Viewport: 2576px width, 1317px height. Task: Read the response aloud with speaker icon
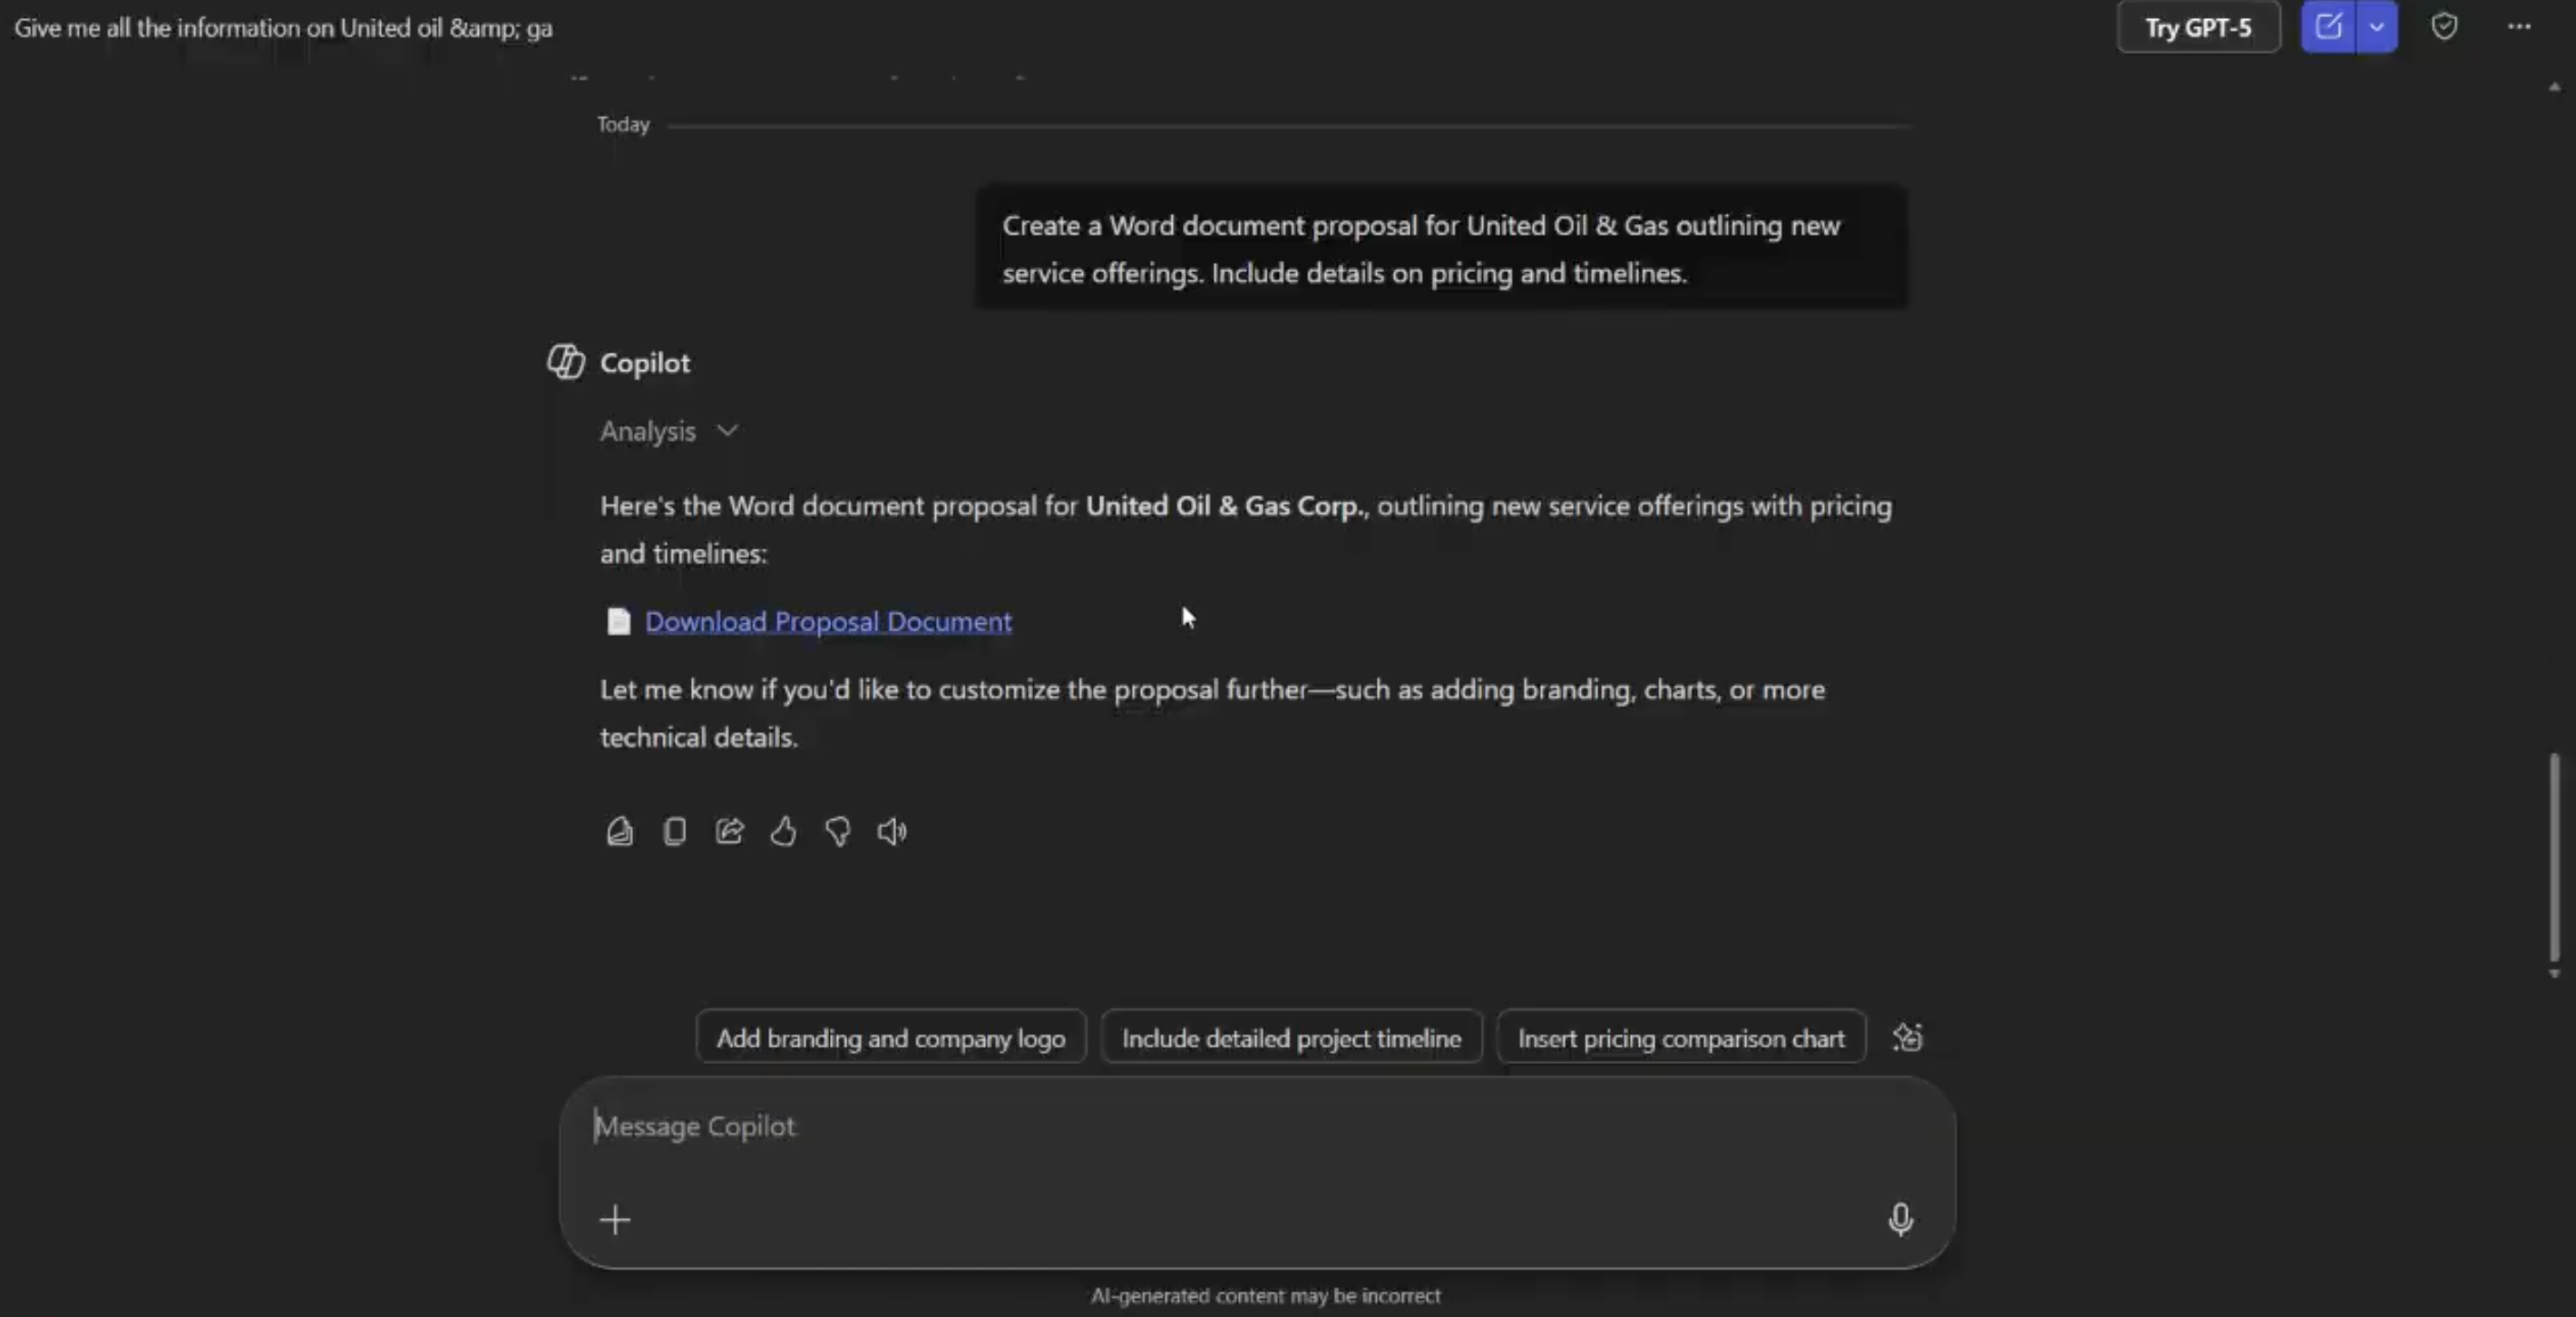892,831
